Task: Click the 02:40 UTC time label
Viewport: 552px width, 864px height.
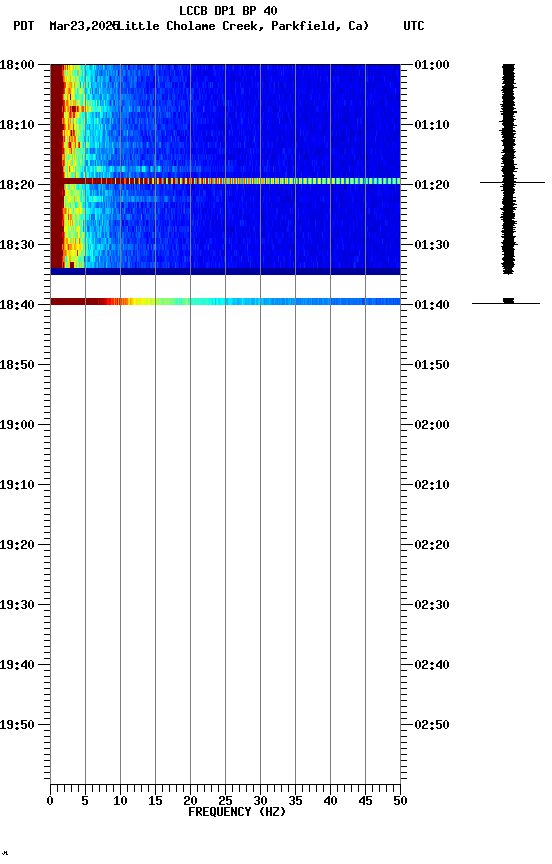Action: (432, 665)
